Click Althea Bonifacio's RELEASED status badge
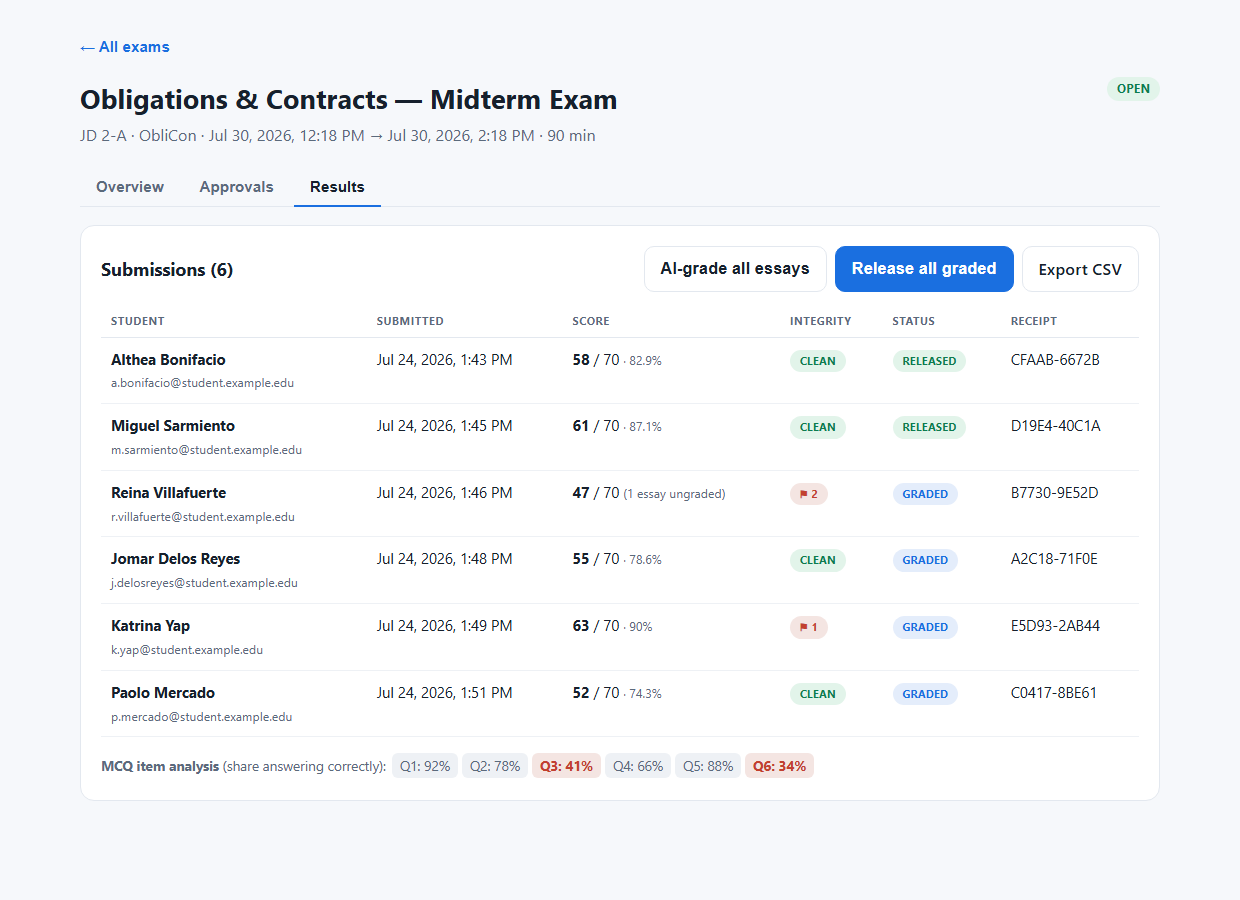This screenshot has height=900, width=1240. [929, 361]
